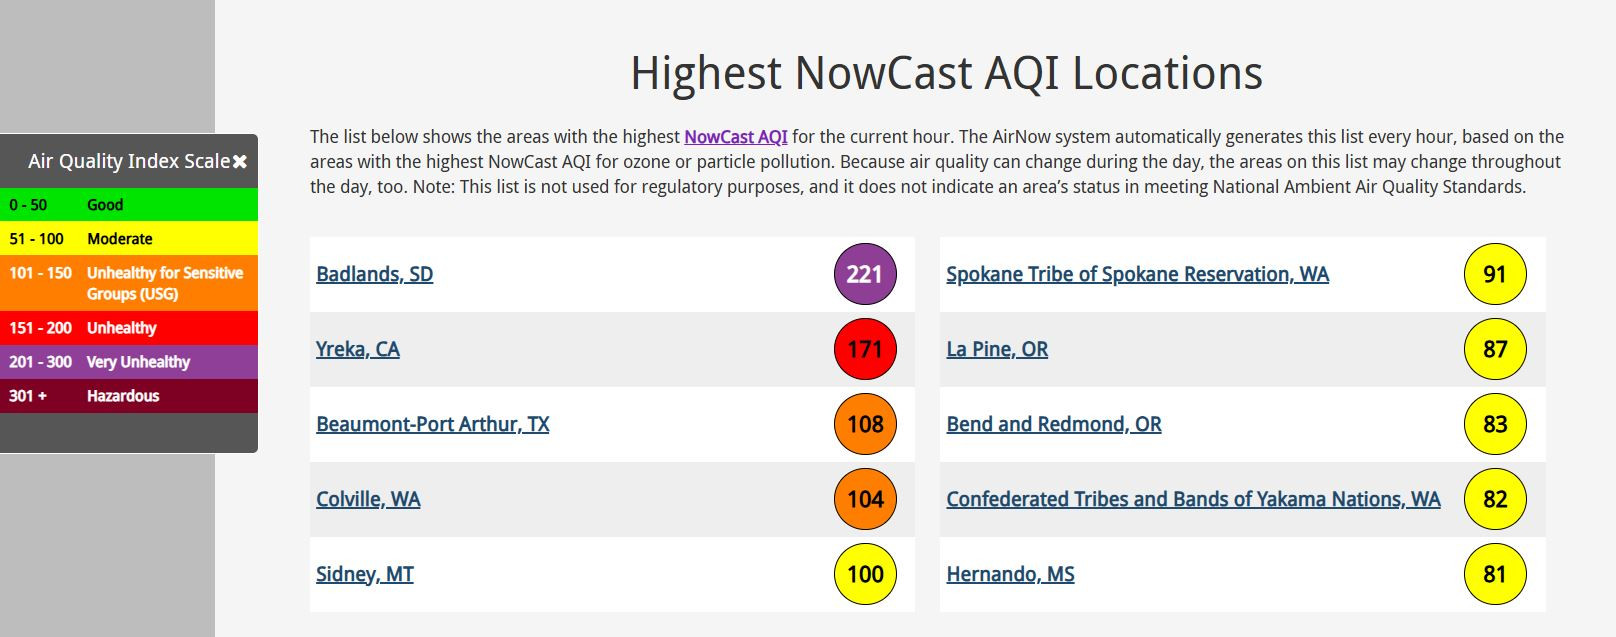
Task: Click the yellow 100 AQI circle
Action: [x=865, y=574]
